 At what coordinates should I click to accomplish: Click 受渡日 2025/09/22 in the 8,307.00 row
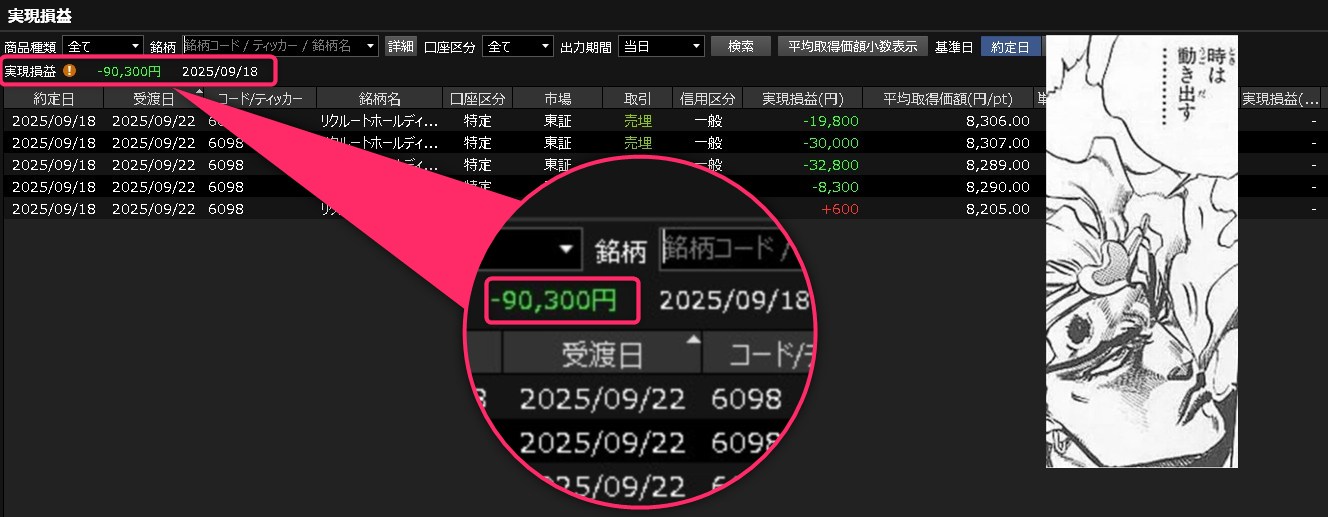[154, 142]
